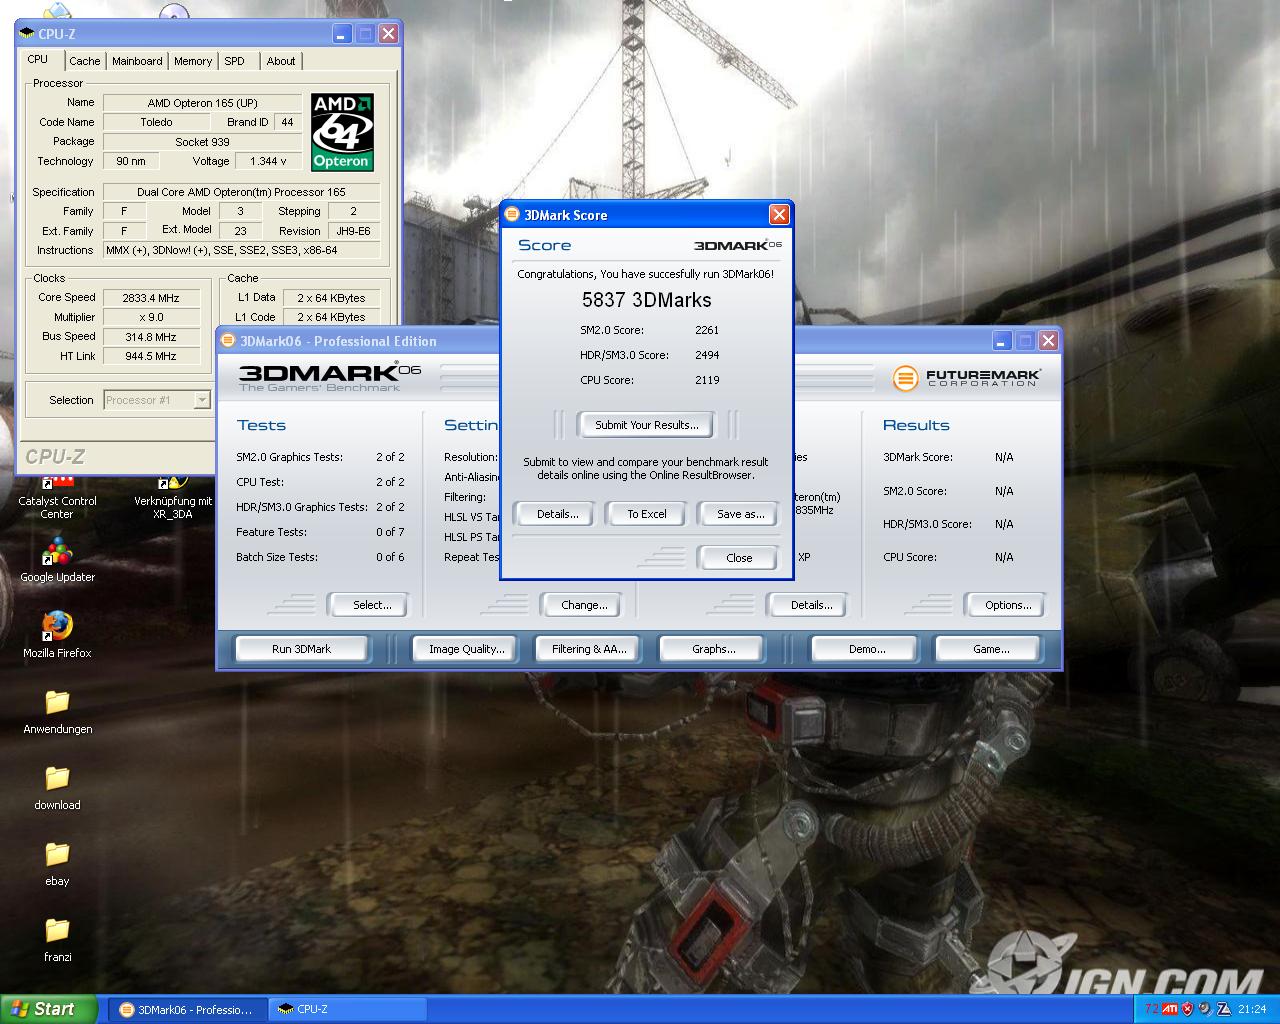Viewport: 1280px width, 1024px height.
Task: Open Graphs tool
Action: (713, 649)
